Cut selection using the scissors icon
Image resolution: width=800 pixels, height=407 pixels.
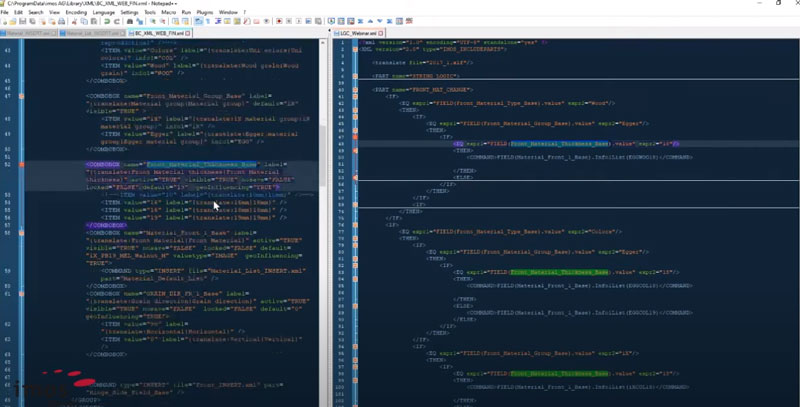point(74,21)
